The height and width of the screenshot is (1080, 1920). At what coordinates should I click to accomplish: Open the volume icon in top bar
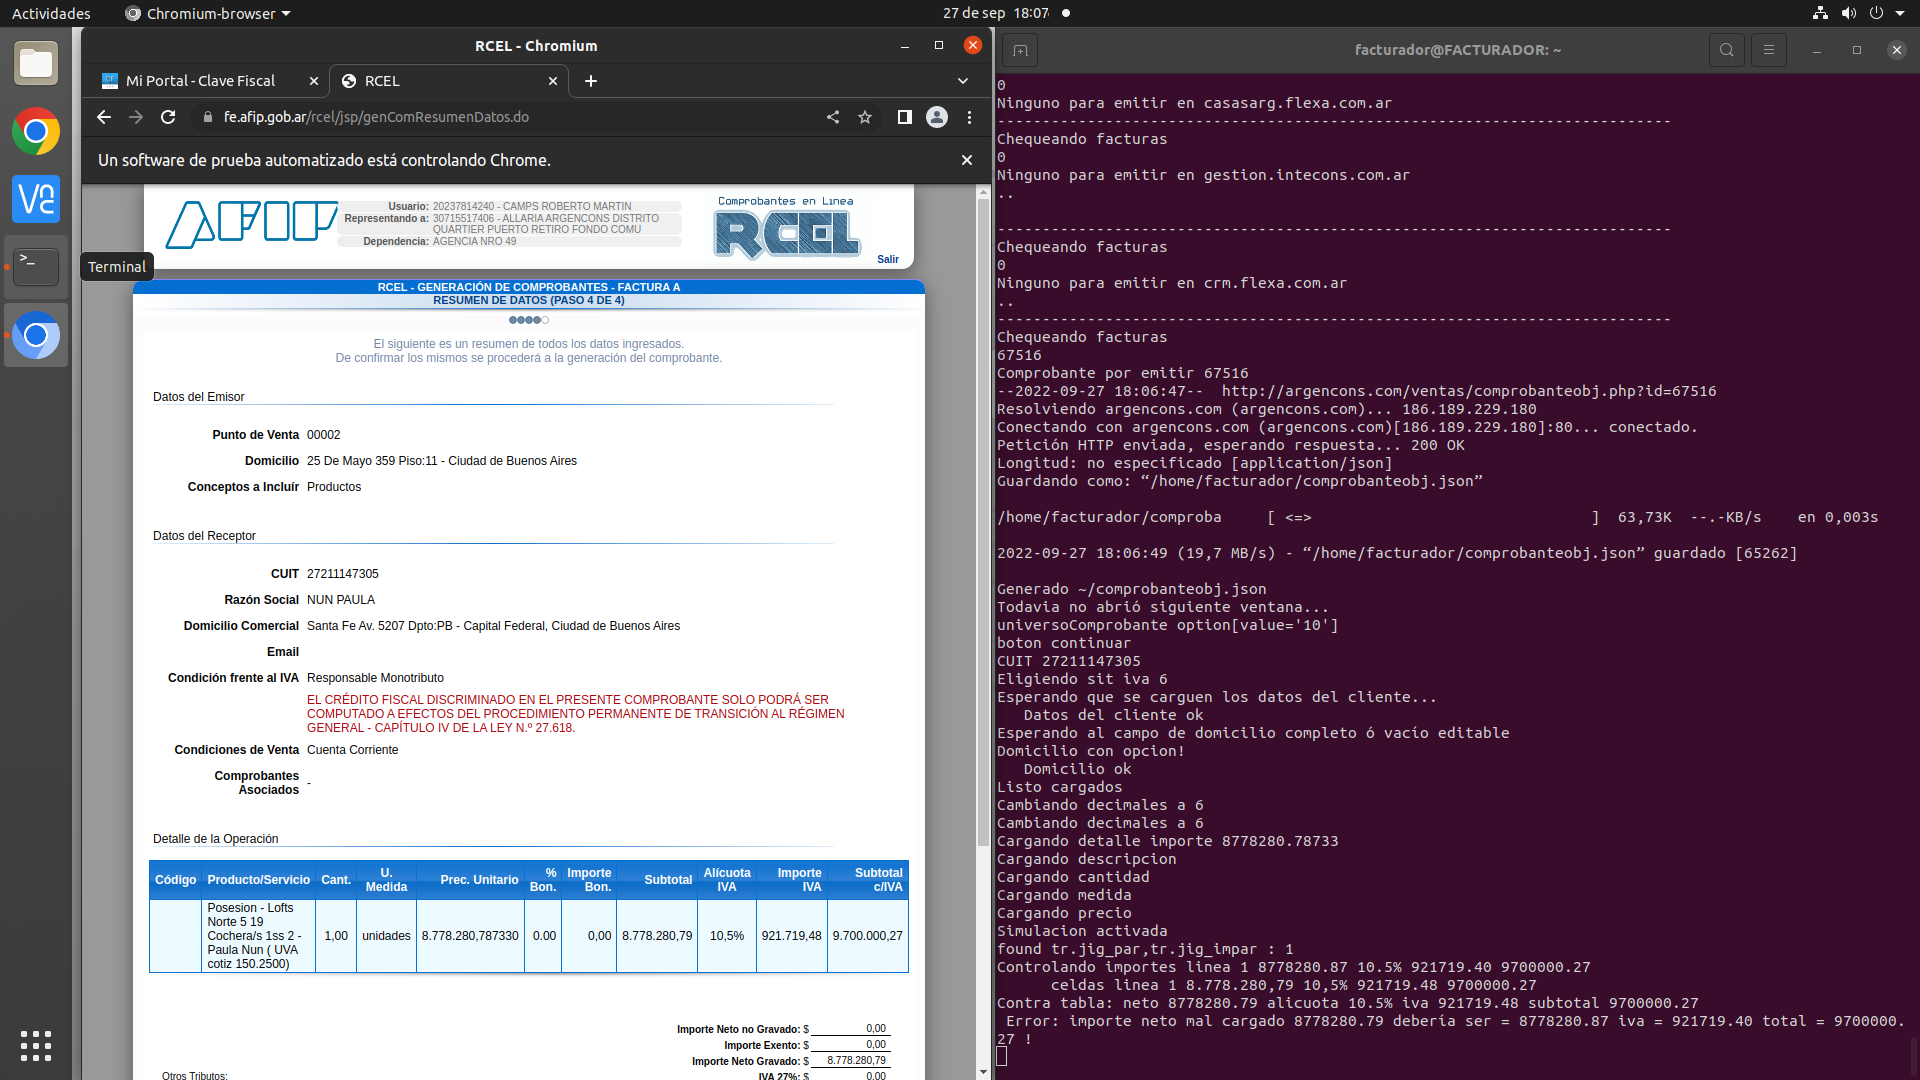pos(1848,13)
